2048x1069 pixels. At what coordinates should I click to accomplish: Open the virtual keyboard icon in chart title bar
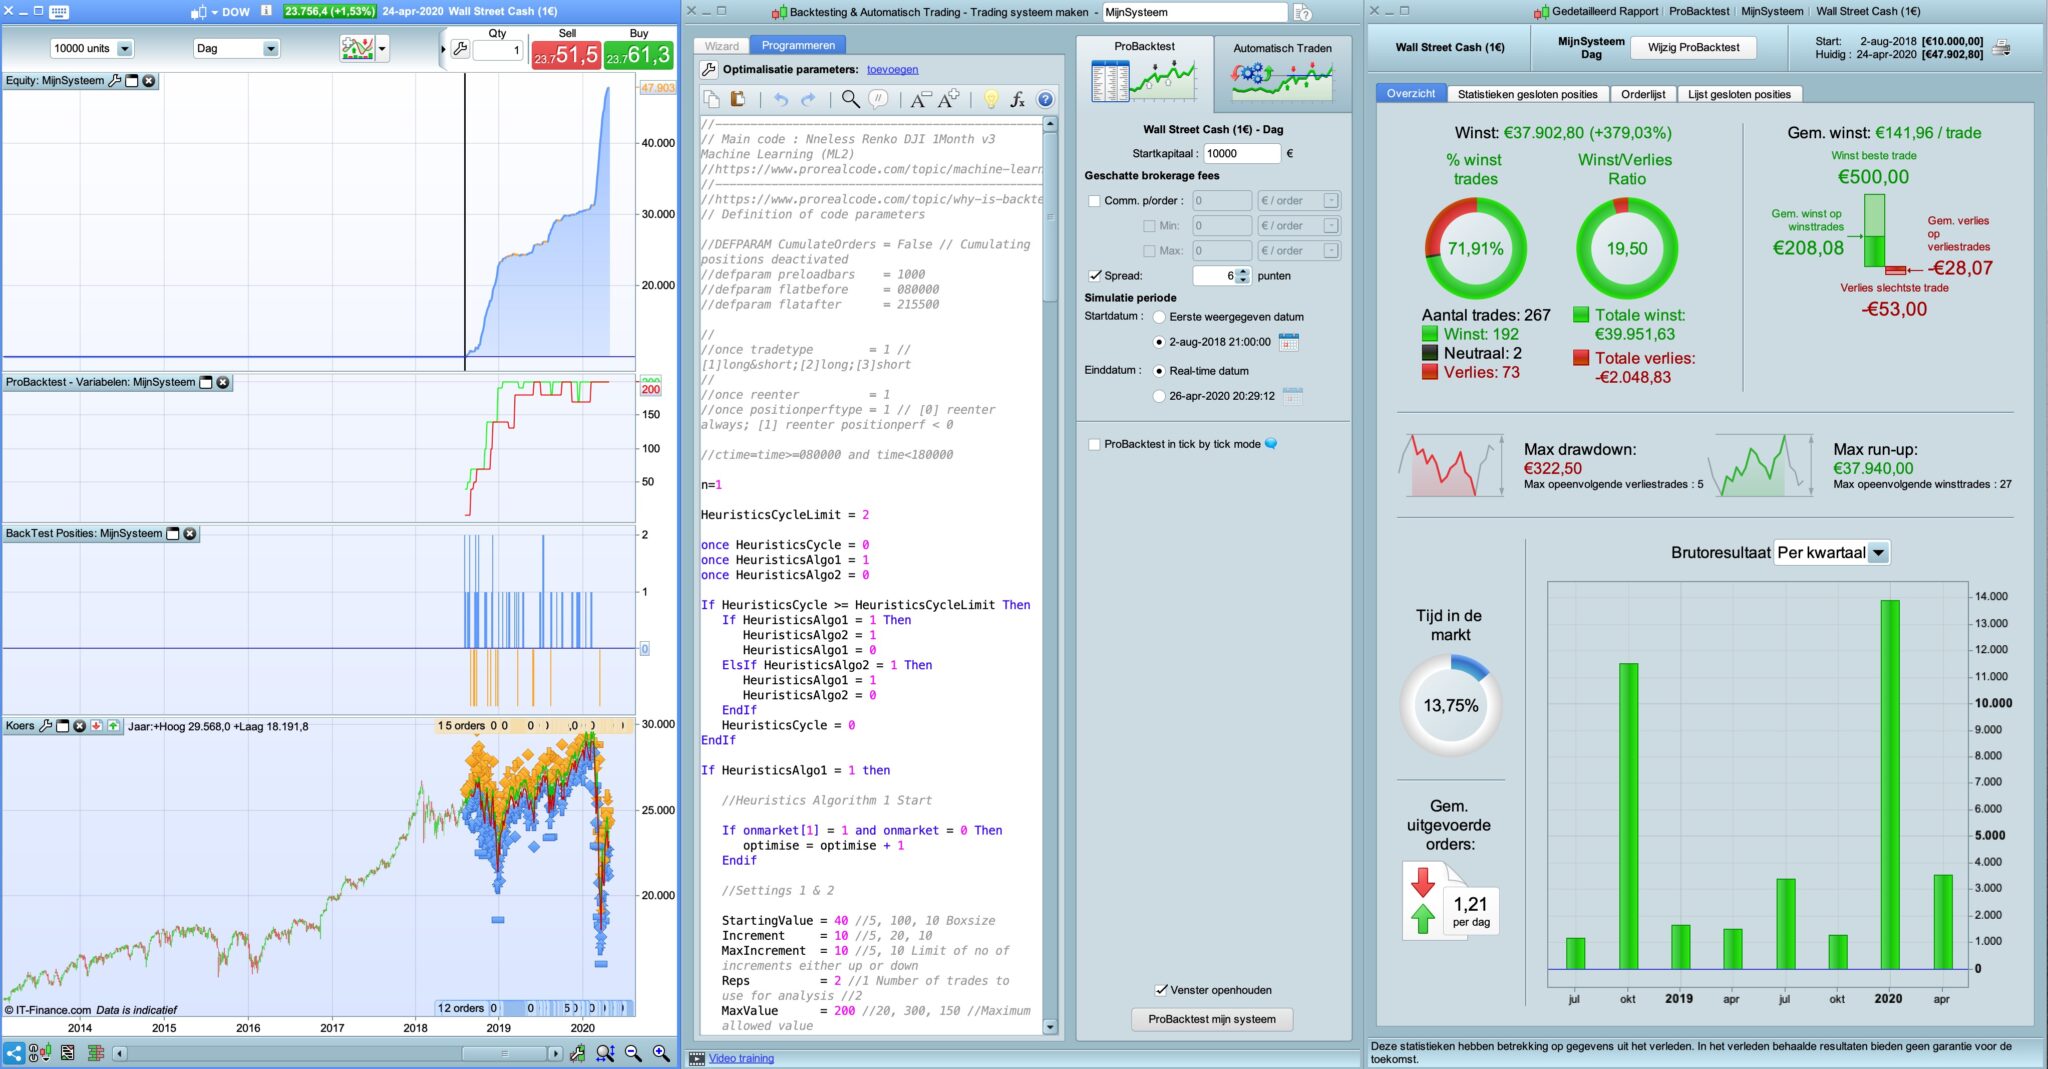[59, 12]
